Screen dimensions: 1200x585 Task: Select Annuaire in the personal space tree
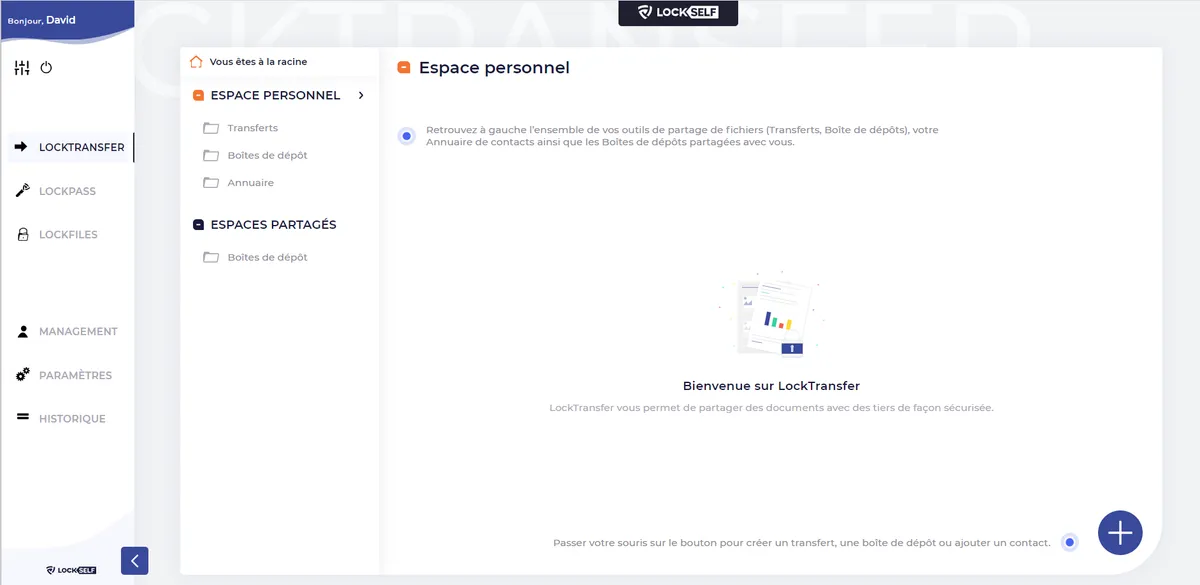tap(251, 183)
